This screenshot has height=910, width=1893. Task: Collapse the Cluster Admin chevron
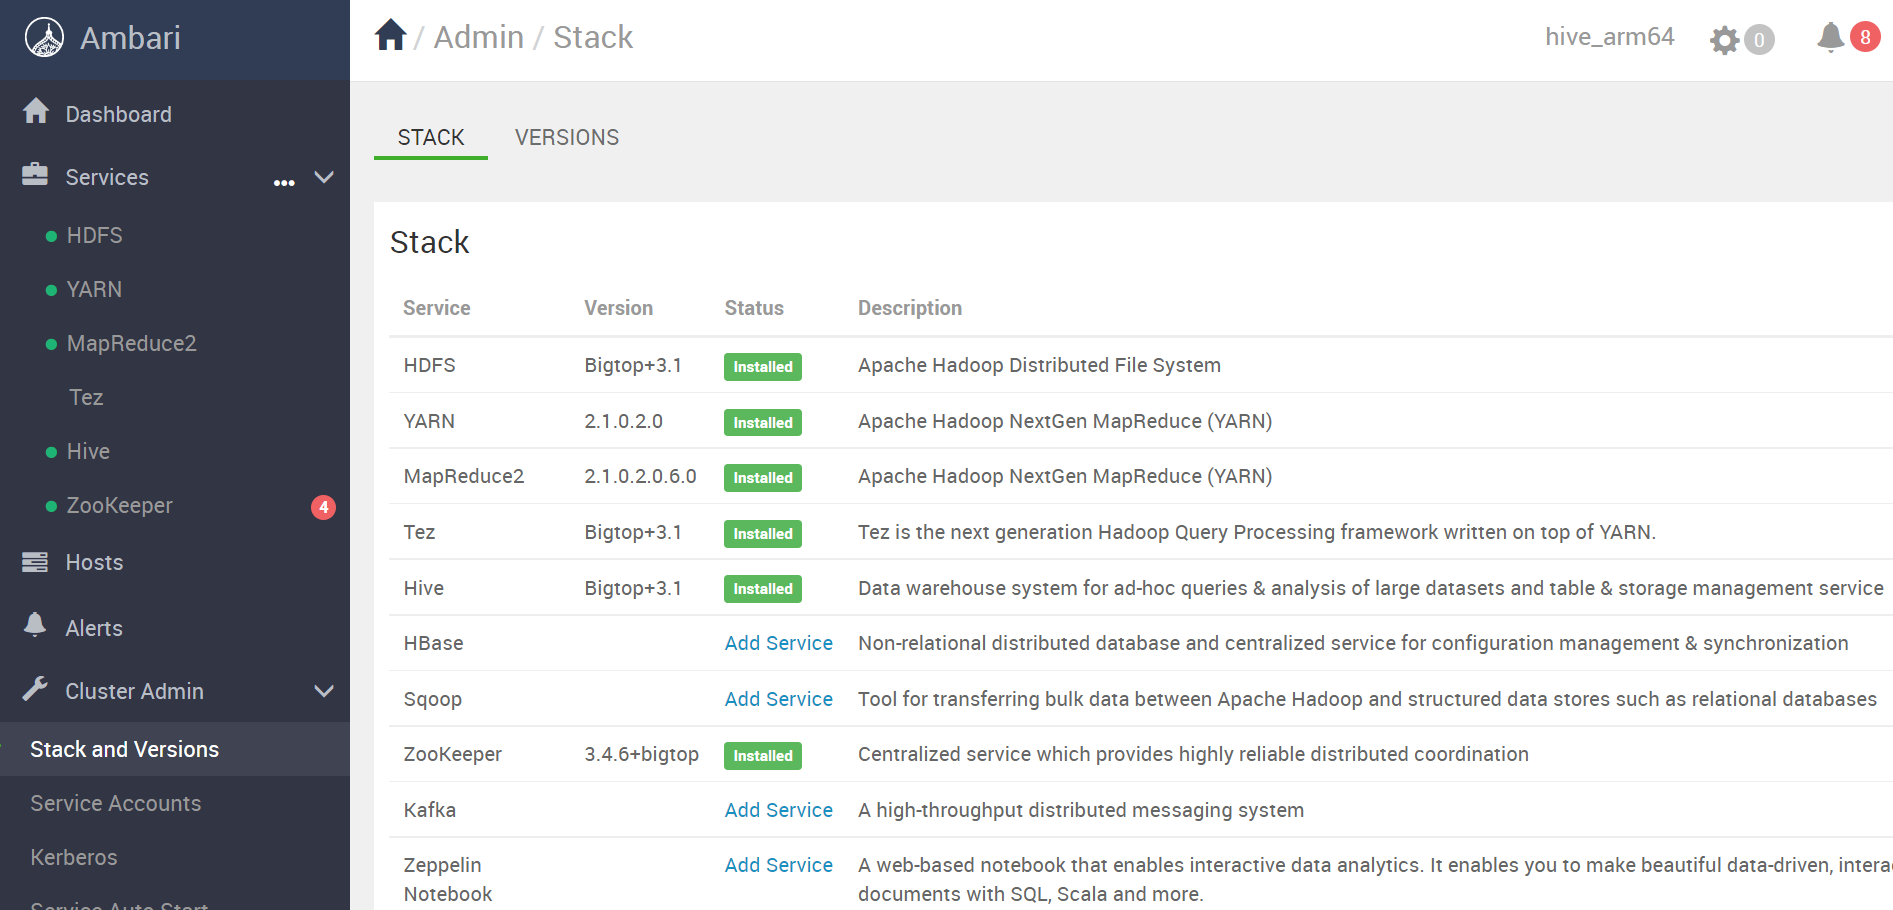[x=324, y=691]
